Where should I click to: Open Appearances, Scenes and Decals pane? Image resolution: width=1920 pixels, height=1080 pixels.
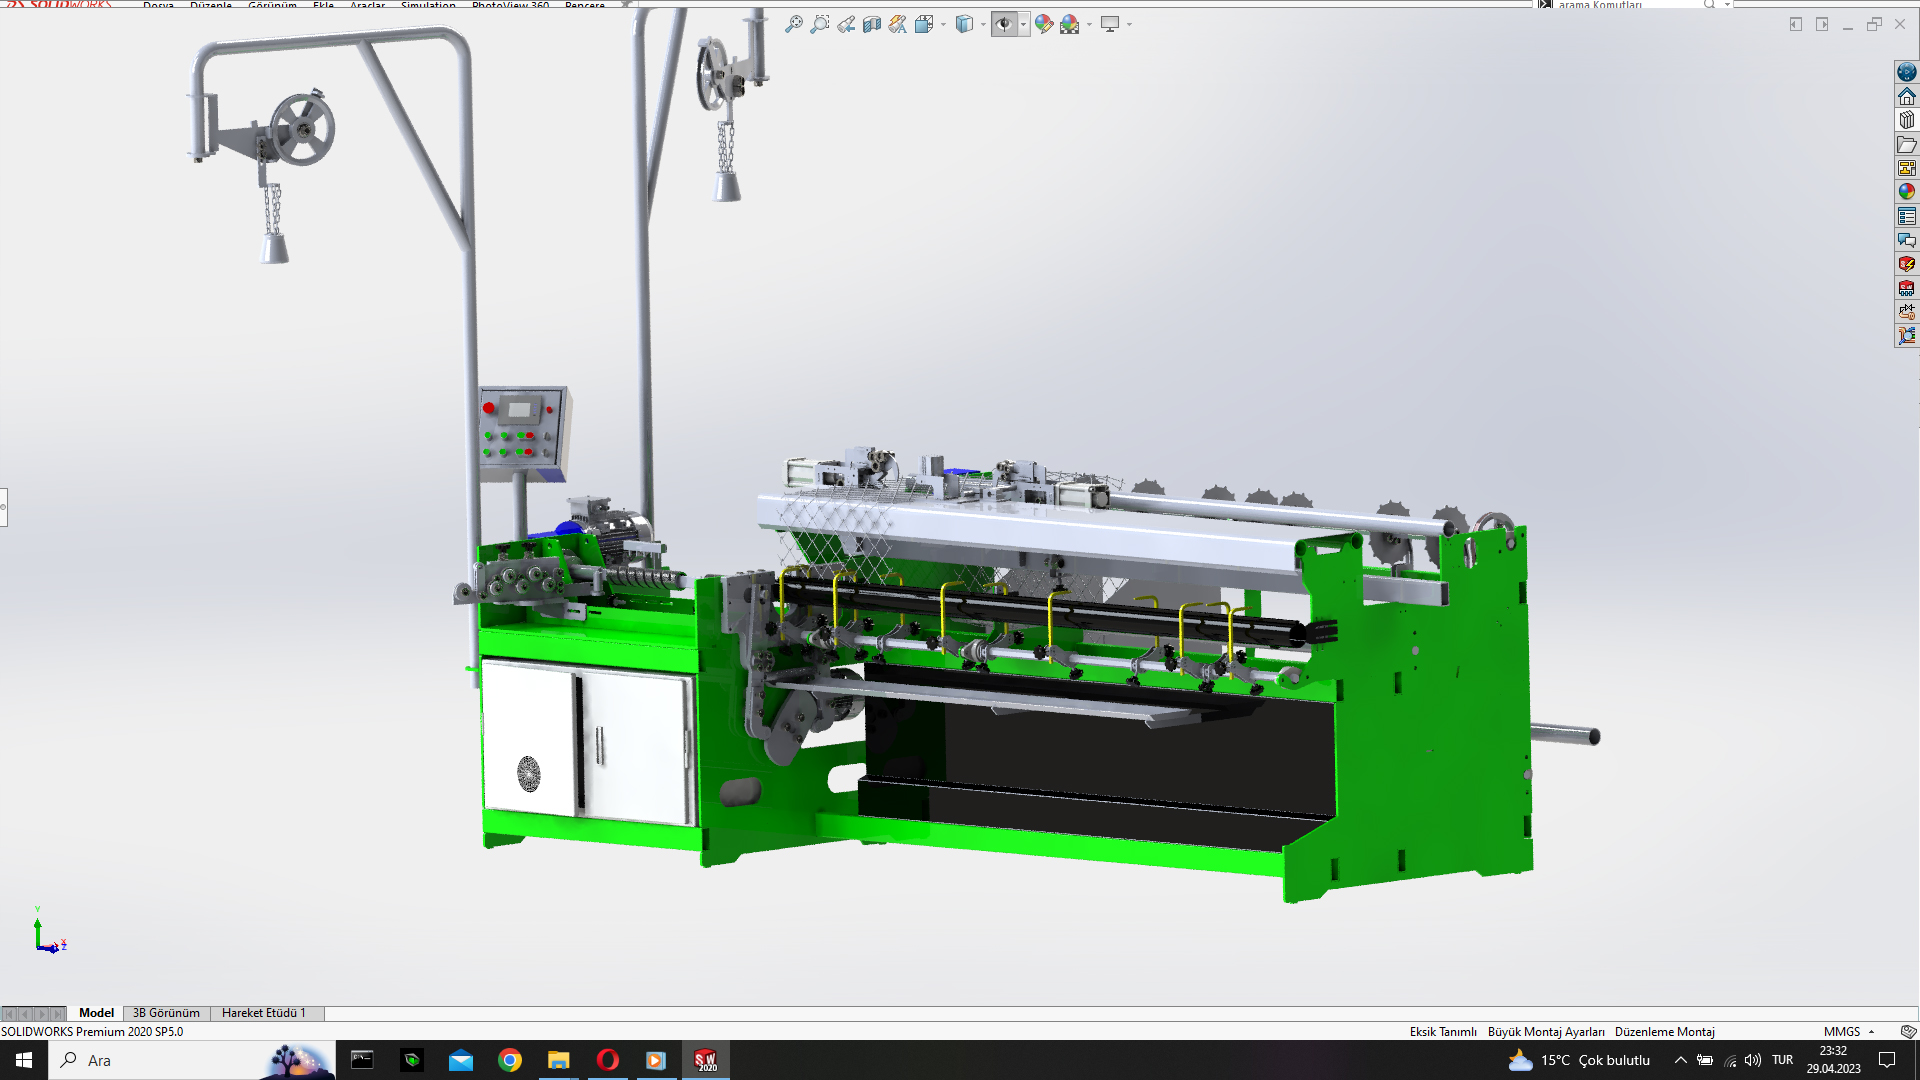click(x=1907, y=192)
